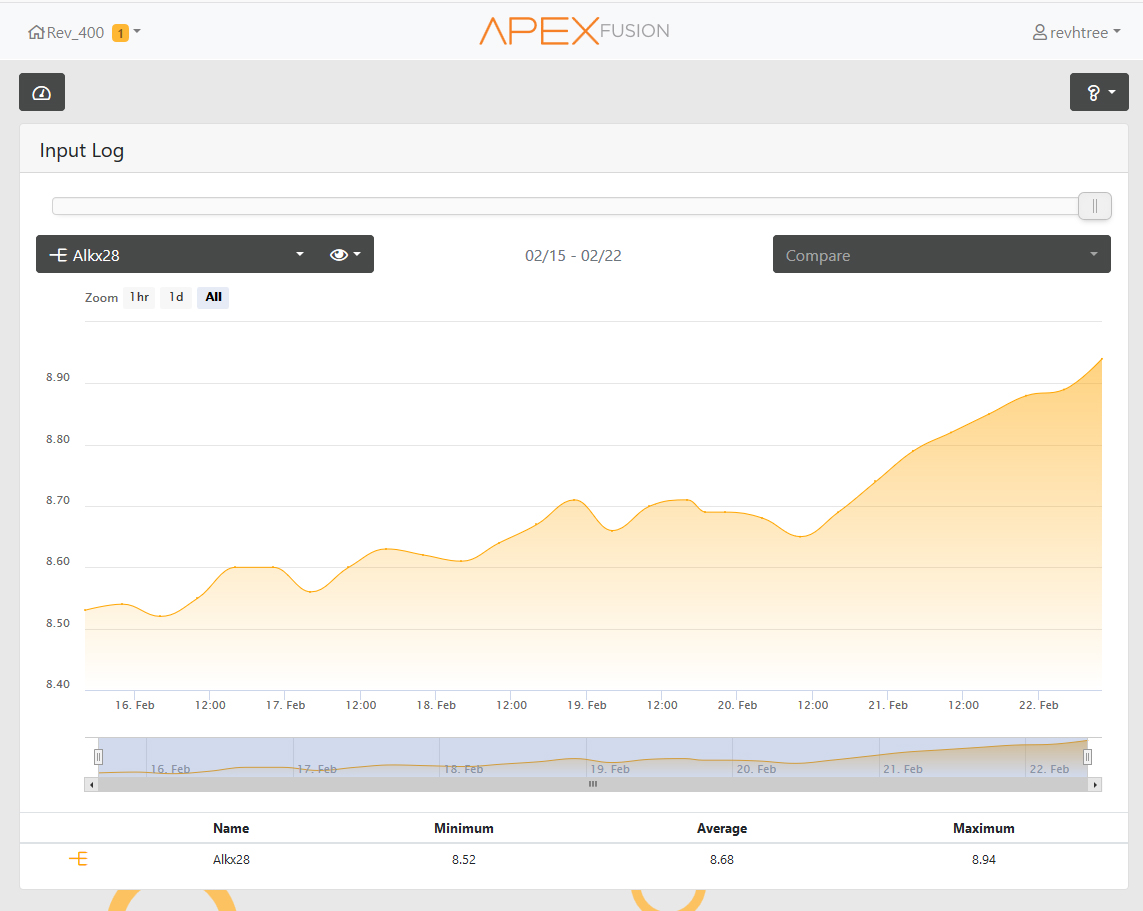Set chart zoom to 1hr
Viewport: 1143px width, 911px height.
(x=139, y=297)
